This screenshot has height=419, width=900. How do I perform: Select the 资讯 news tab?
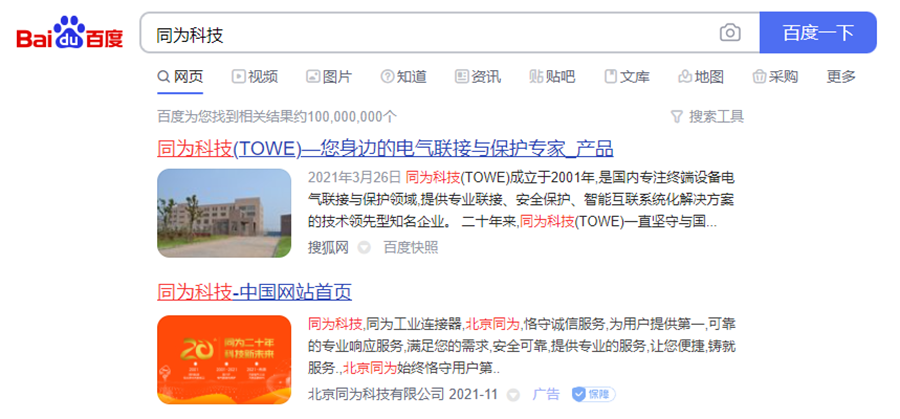[x=478, y=76]
